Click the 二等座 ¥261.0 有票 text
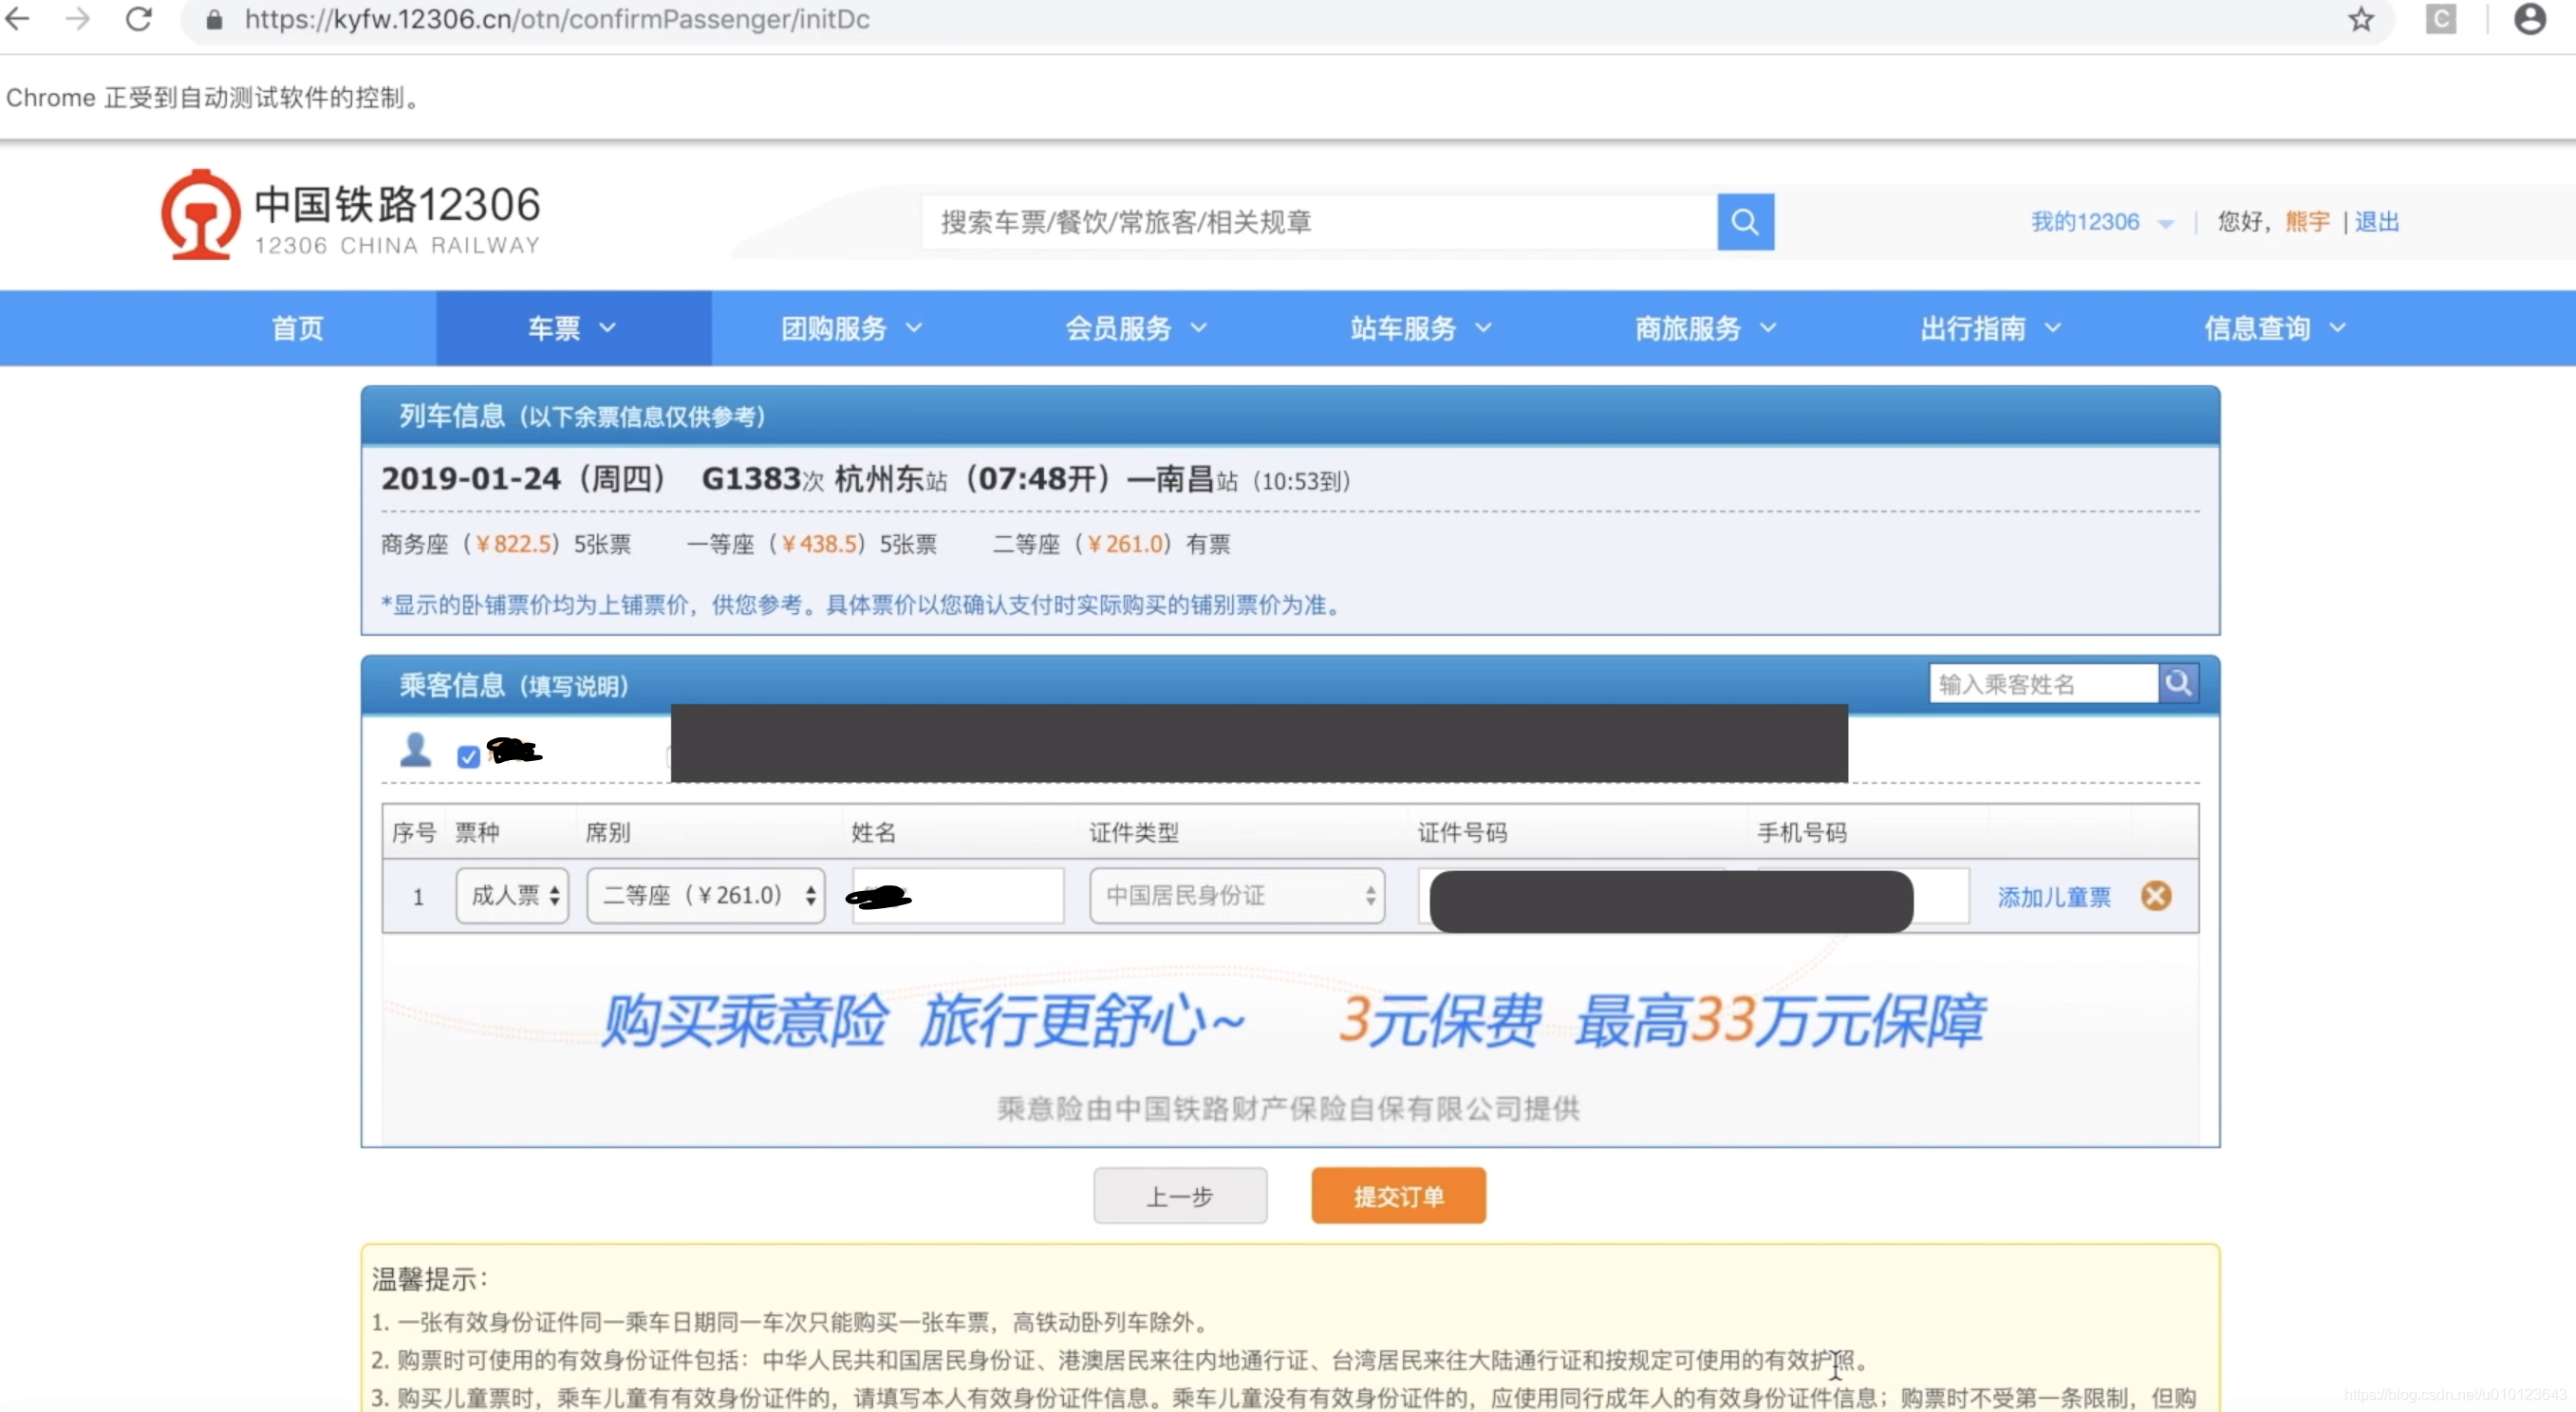 (x=1111, y=544)
